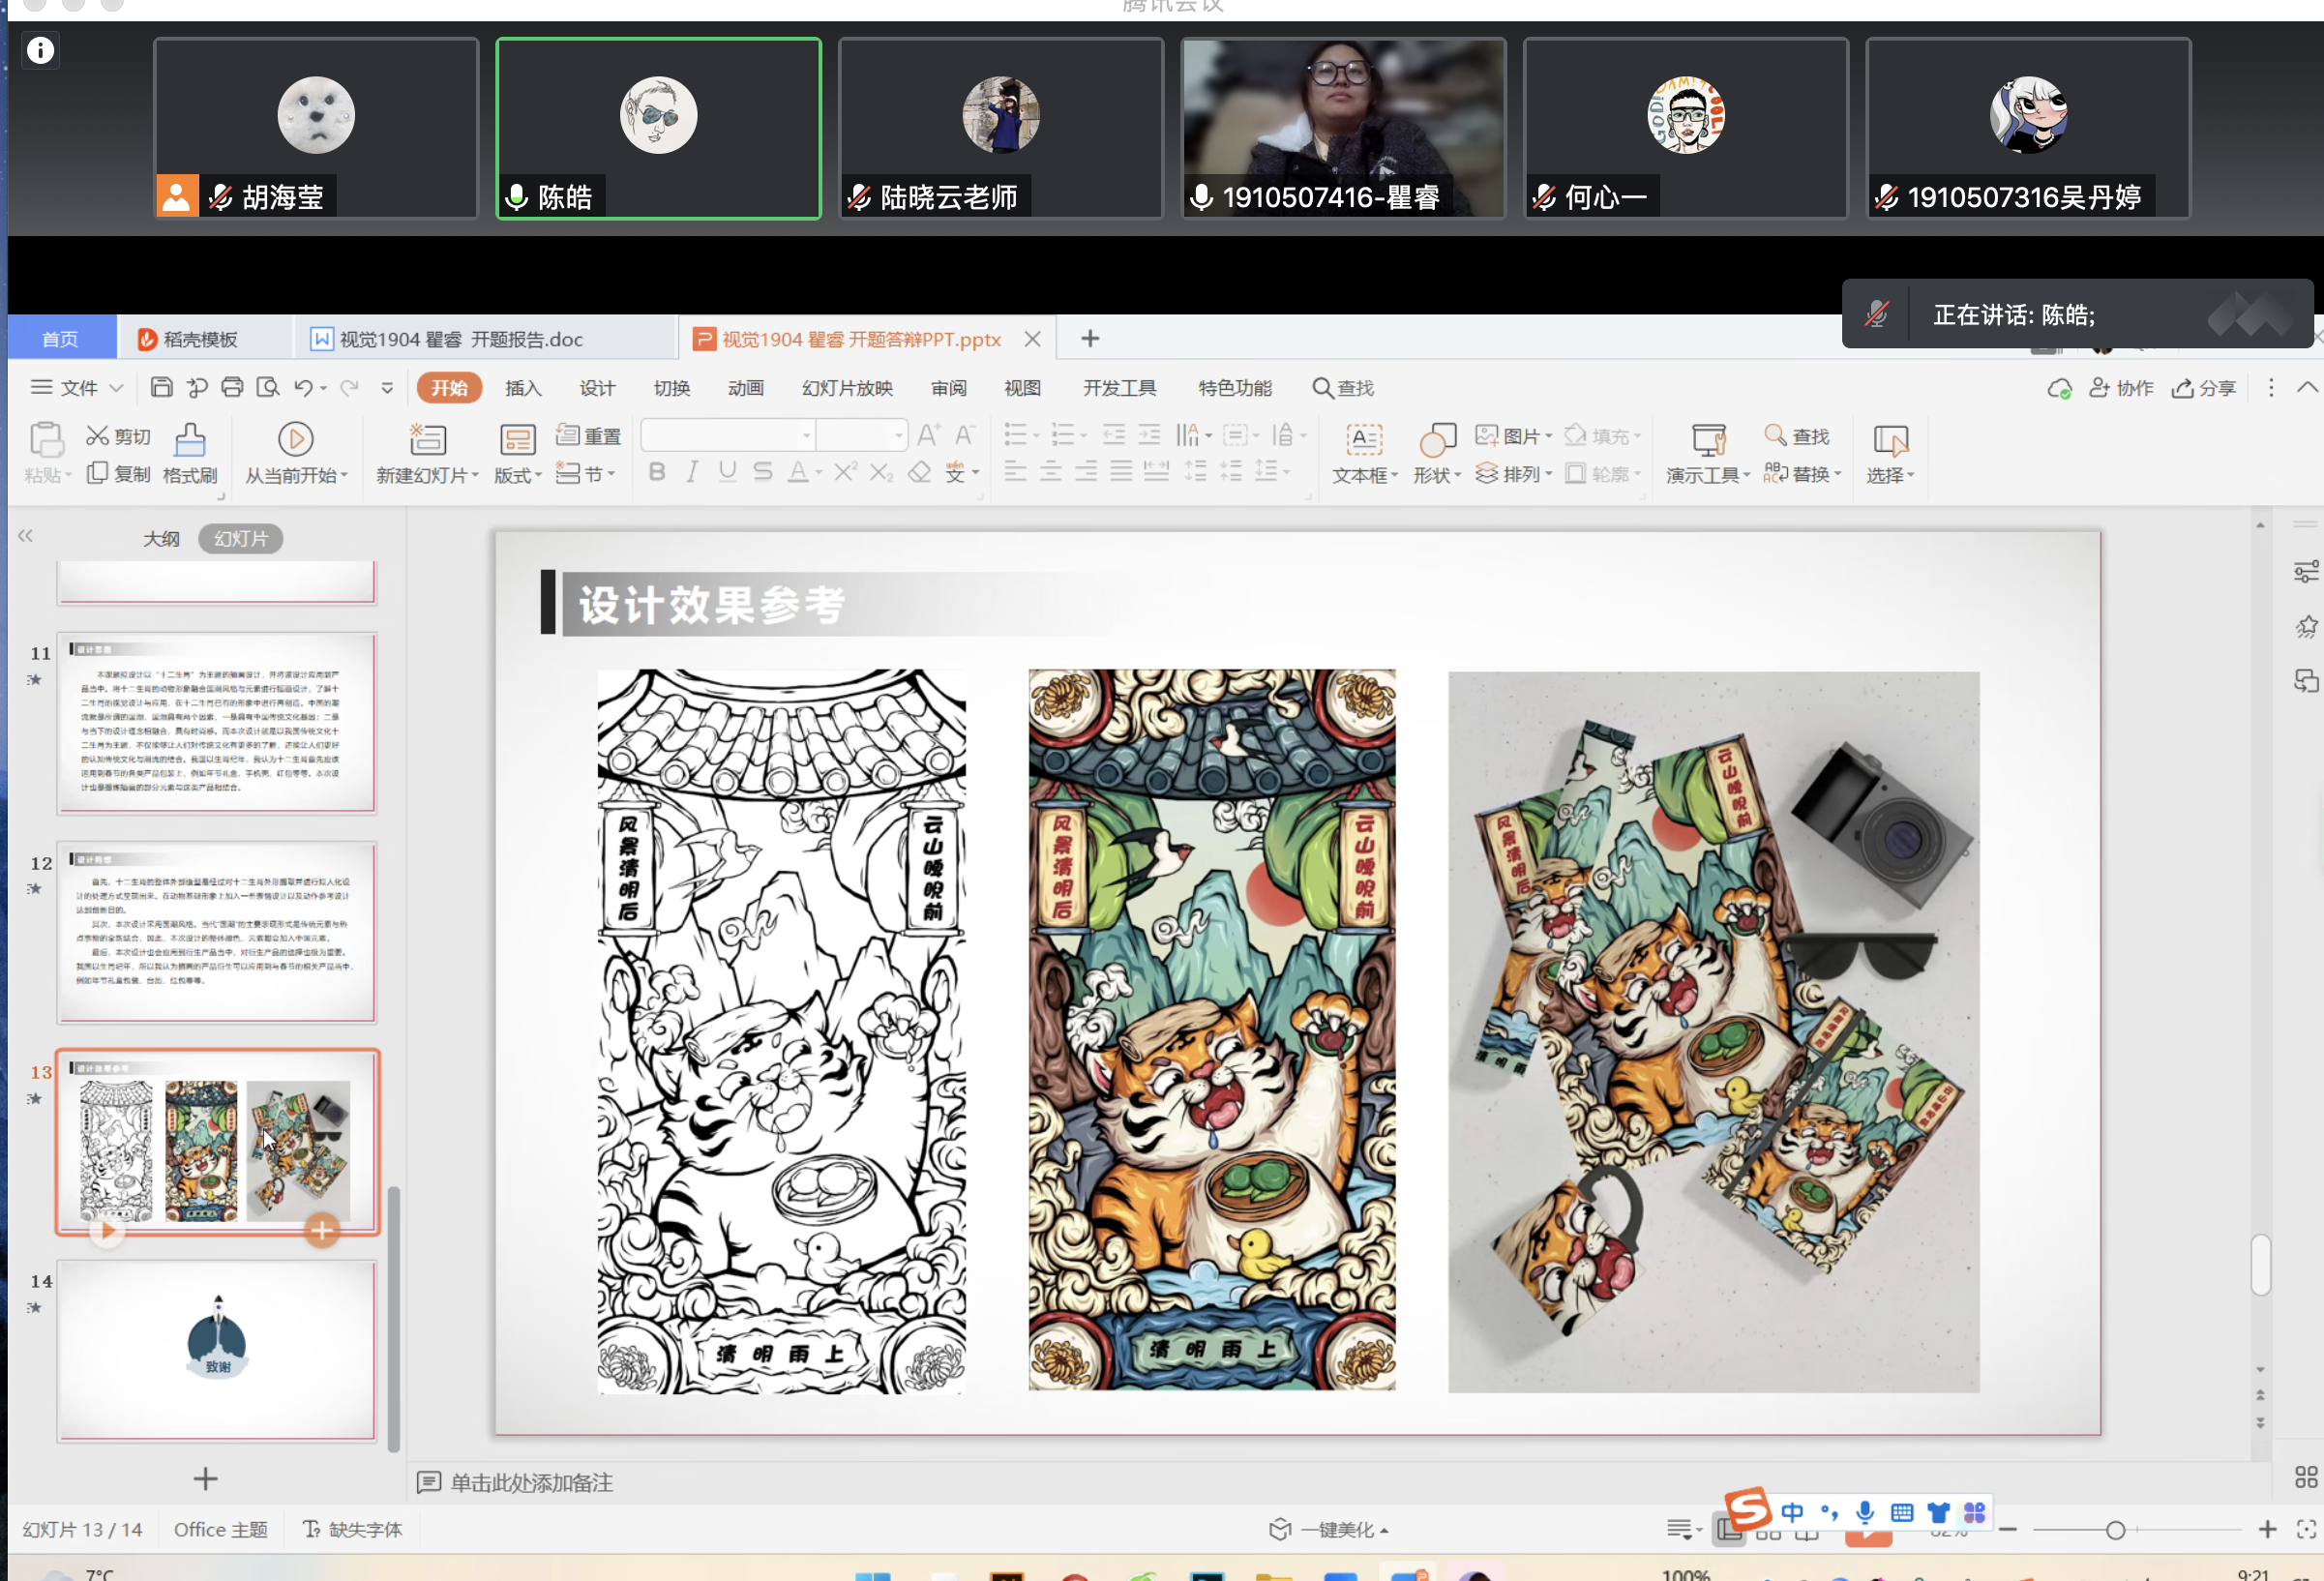Click the Collaborate (协作) button
Image resolution: width=2324 pixels, height=1581 pixels.
click(x=2121, y=388)
